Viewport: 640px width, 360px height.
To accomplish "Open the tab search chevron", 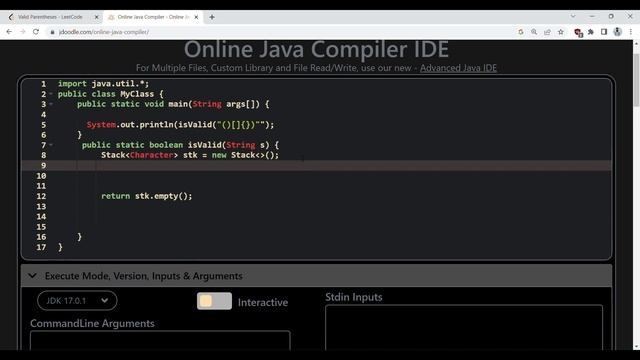I will 573,16.
